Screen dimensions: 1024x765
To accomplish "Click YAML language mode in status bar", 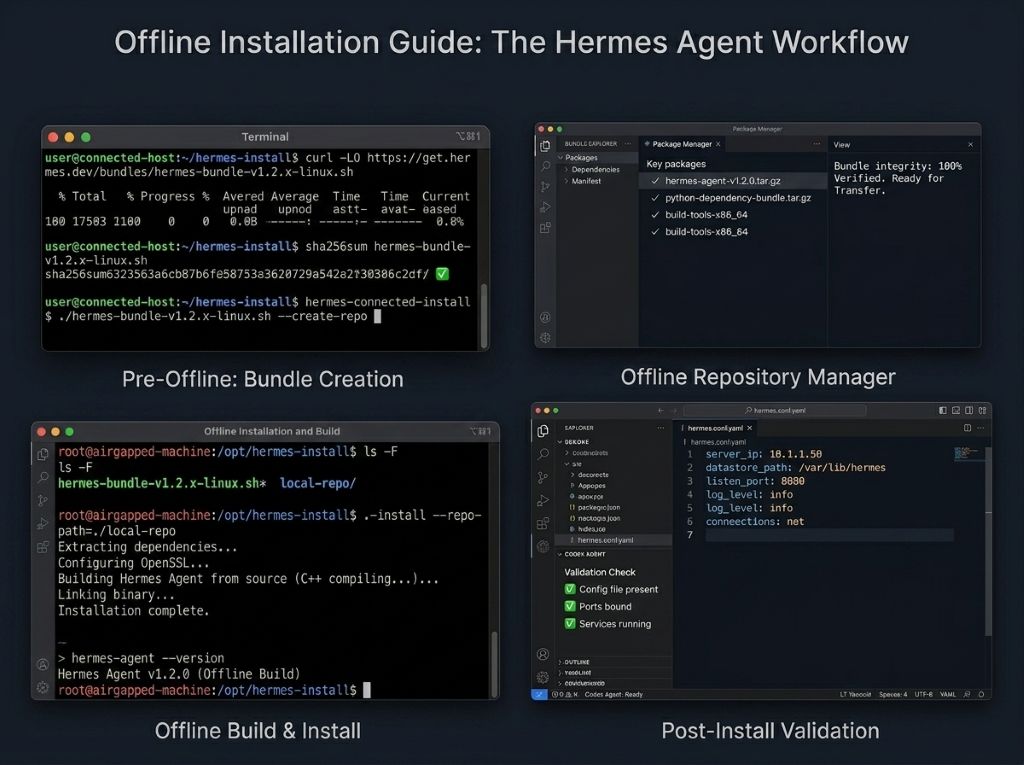I will point(948,694).
